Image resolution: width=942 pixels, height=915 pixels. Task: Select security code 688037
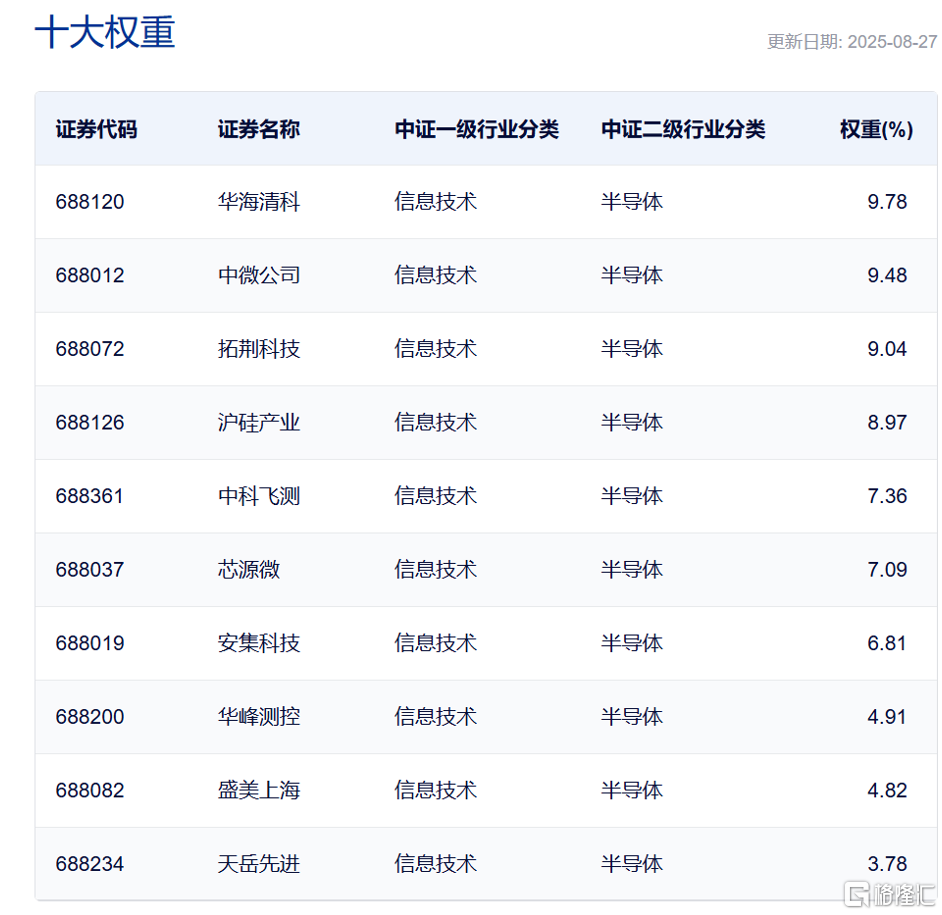pyautogui.click(x=90, y=570)
